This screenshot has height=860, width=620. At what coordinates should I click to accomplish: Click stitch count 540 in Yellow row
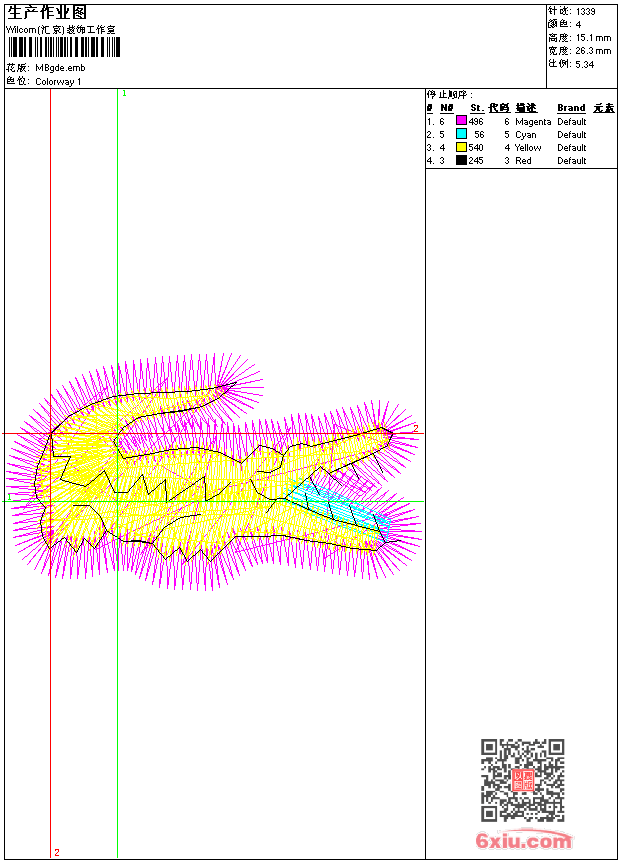coord(476,148)
